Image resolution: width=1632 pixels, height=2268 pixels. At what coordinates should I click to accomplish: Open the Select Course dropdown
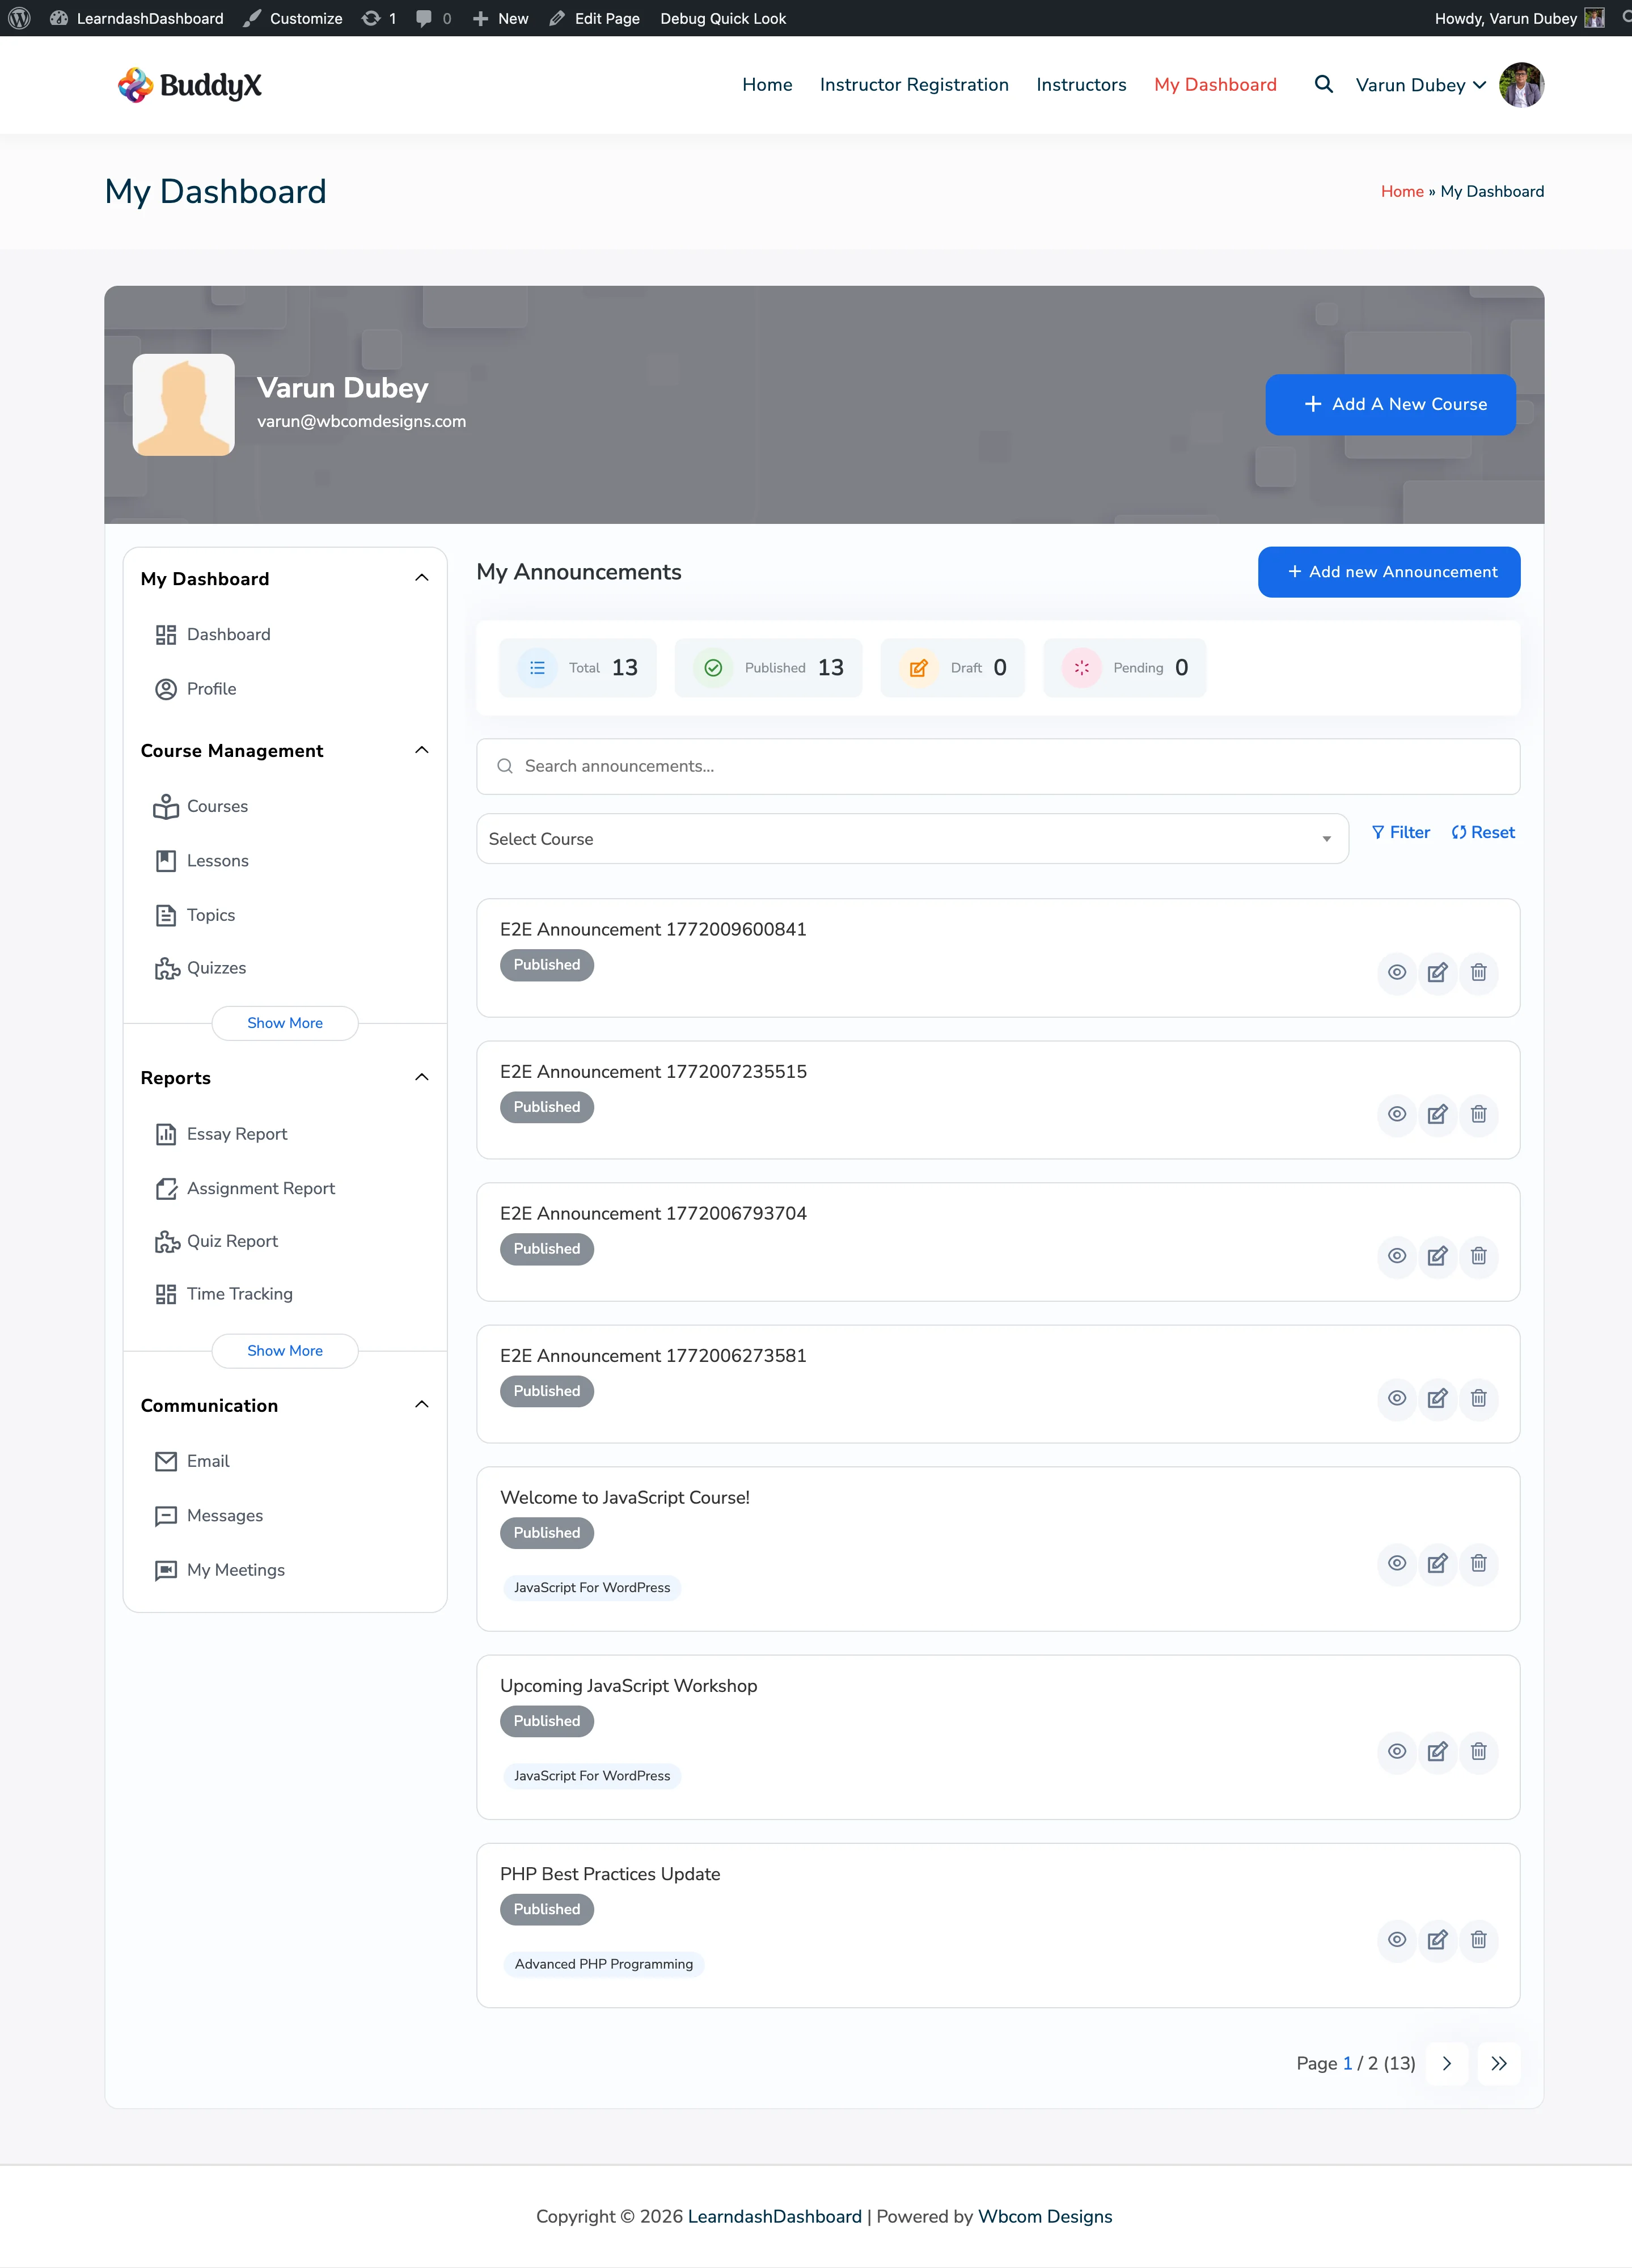pyautogui.click(x=912, y=839)
